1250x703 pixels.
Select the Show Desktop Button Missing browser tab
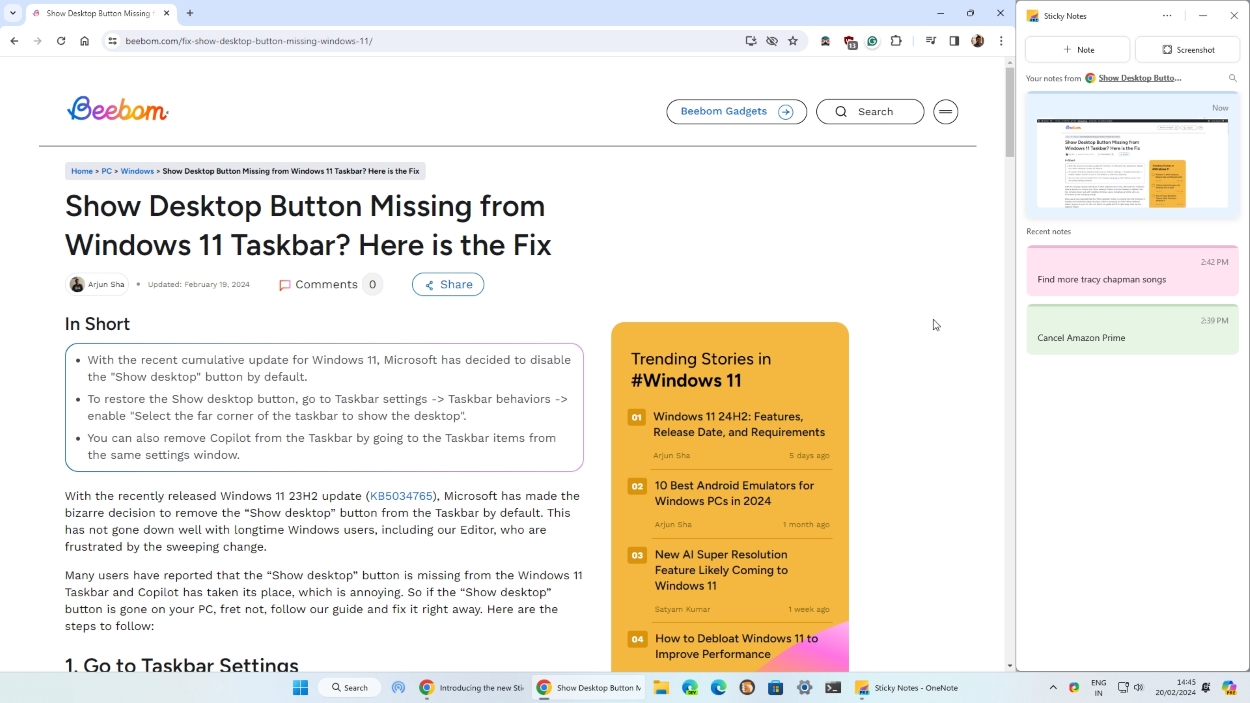(95, 13)
